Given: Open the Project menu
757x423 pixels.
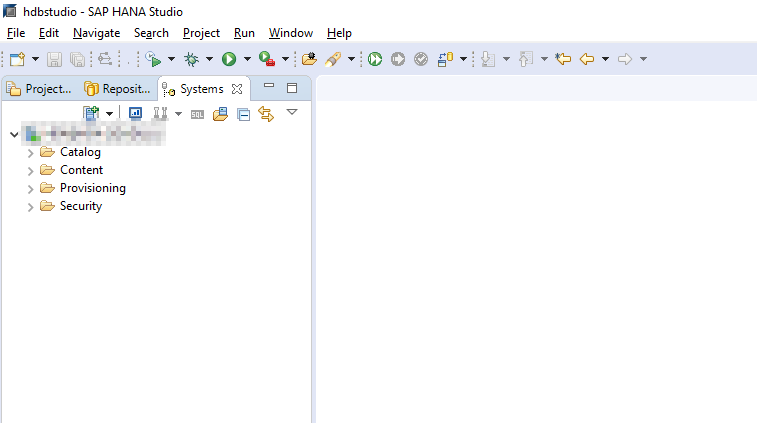Looking at the screenshot, I should (x=201, y=33).
